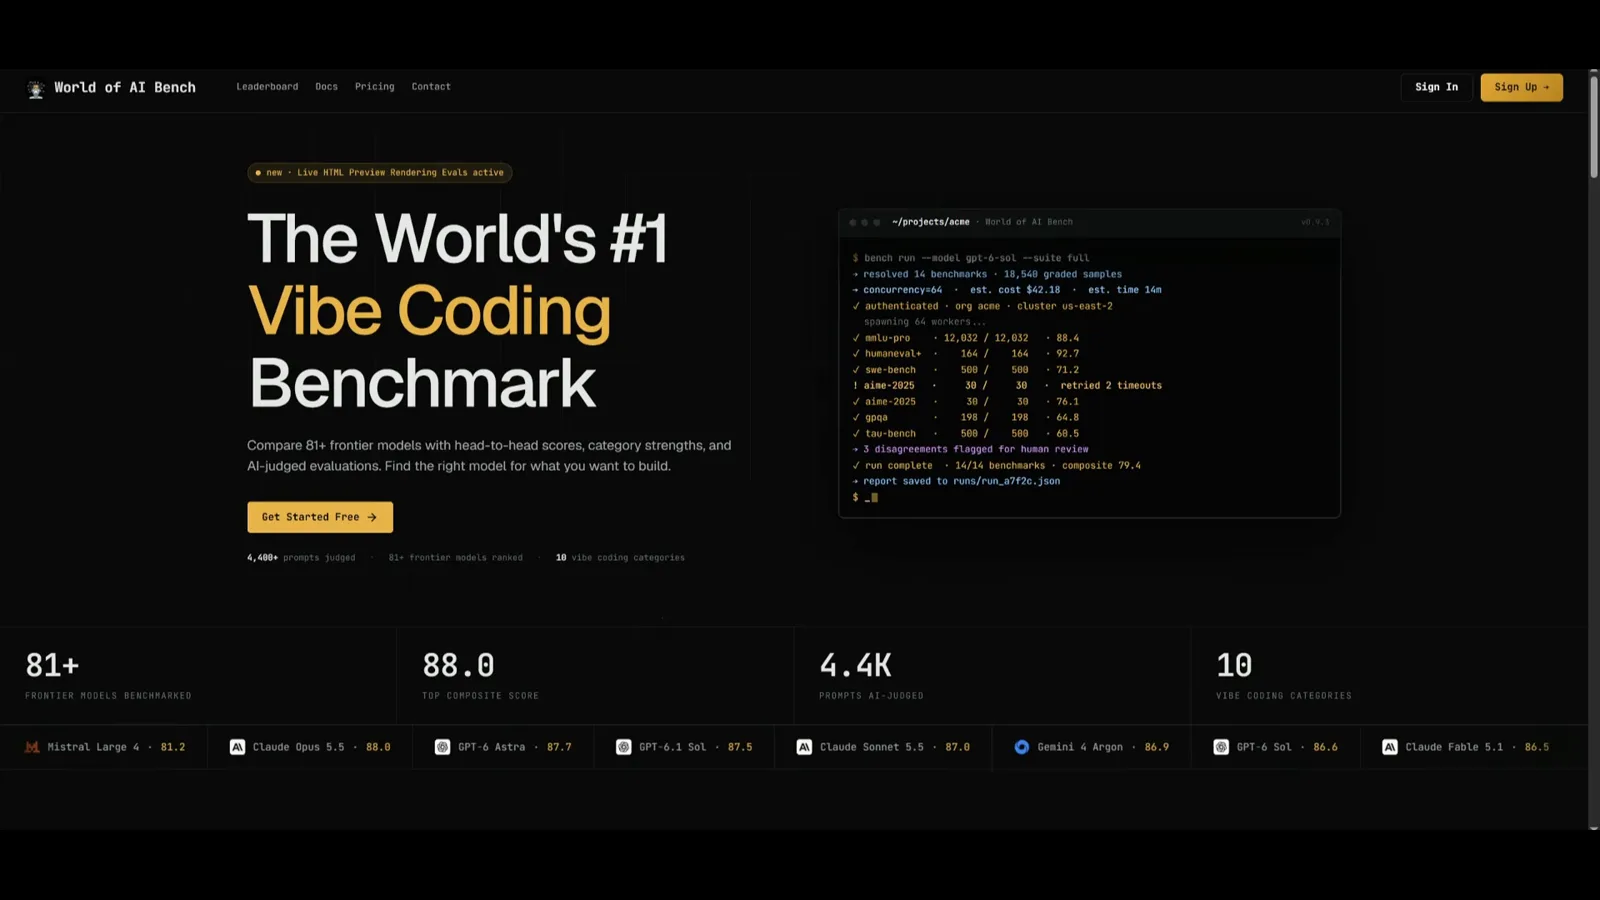The image size is (1600, 900).
Task: Click the 'Claude Opus 5.5' ticker text
Action: tap(298, 747)
